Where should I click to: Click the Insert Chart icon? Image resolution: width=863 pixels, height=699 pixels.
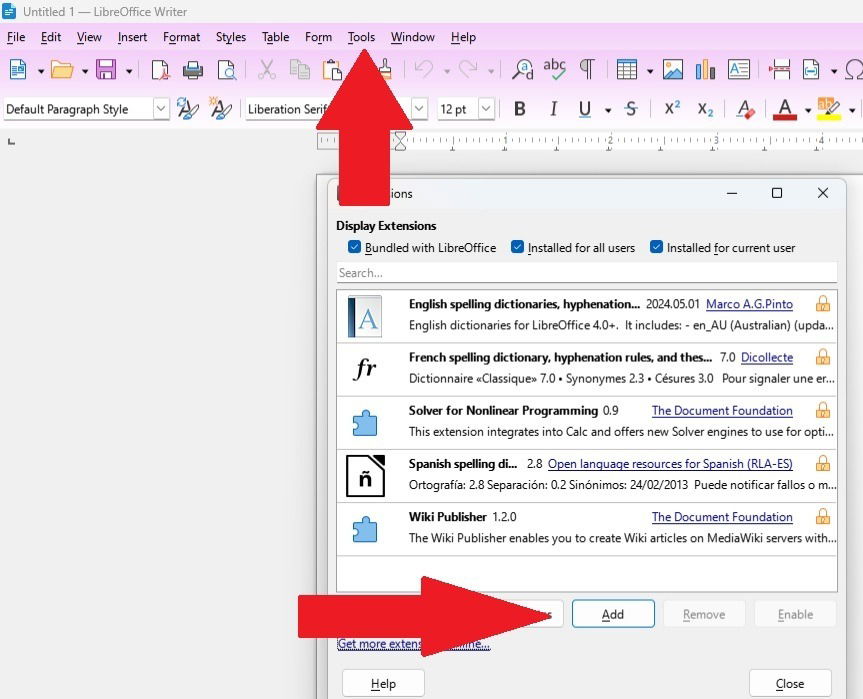pyautogui.click(x=705, y=70)
